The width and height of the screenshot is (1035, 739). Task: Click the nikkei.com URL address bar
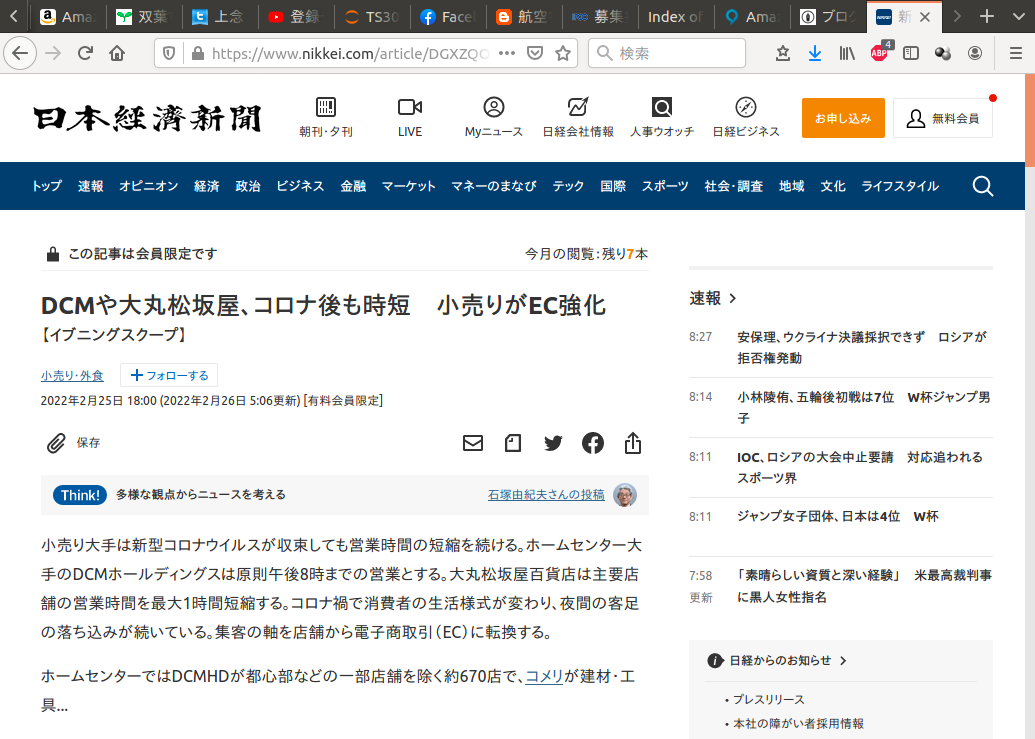tap(350, 53)
